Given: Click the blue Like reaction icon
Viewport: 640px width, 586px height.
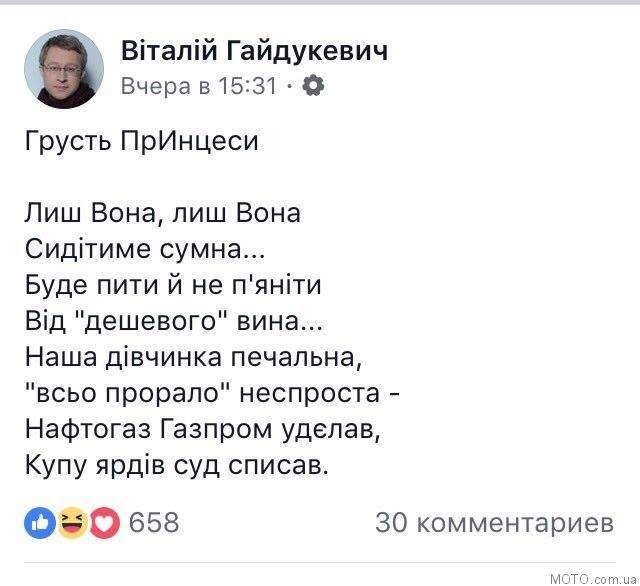Looking at the screenshot, I should click(40, 523).
